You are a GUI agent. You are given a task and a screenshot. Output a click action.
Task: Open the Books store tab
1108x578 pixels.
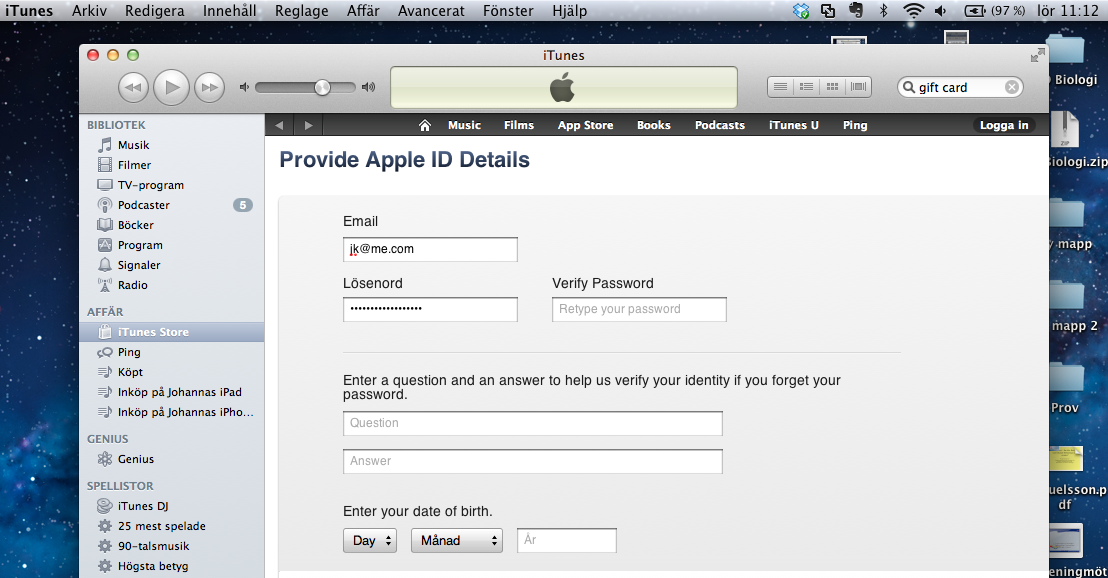pyautogui.click(x=654, y=125)
